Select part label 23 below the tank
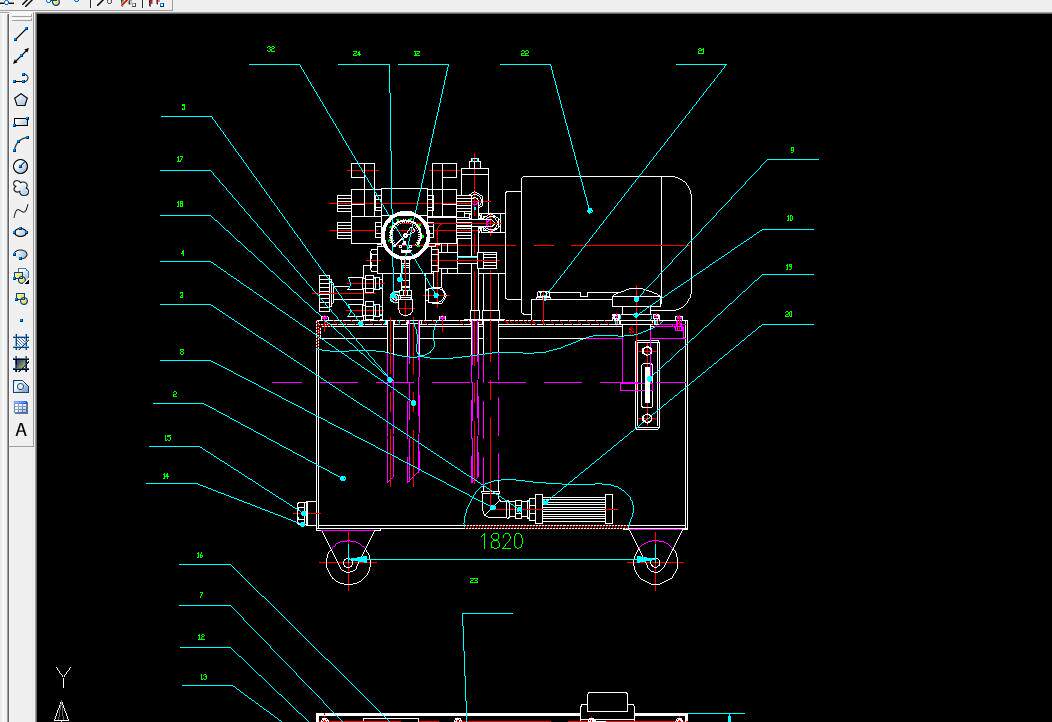This screenshot has width=1052, height=722. 474,580
